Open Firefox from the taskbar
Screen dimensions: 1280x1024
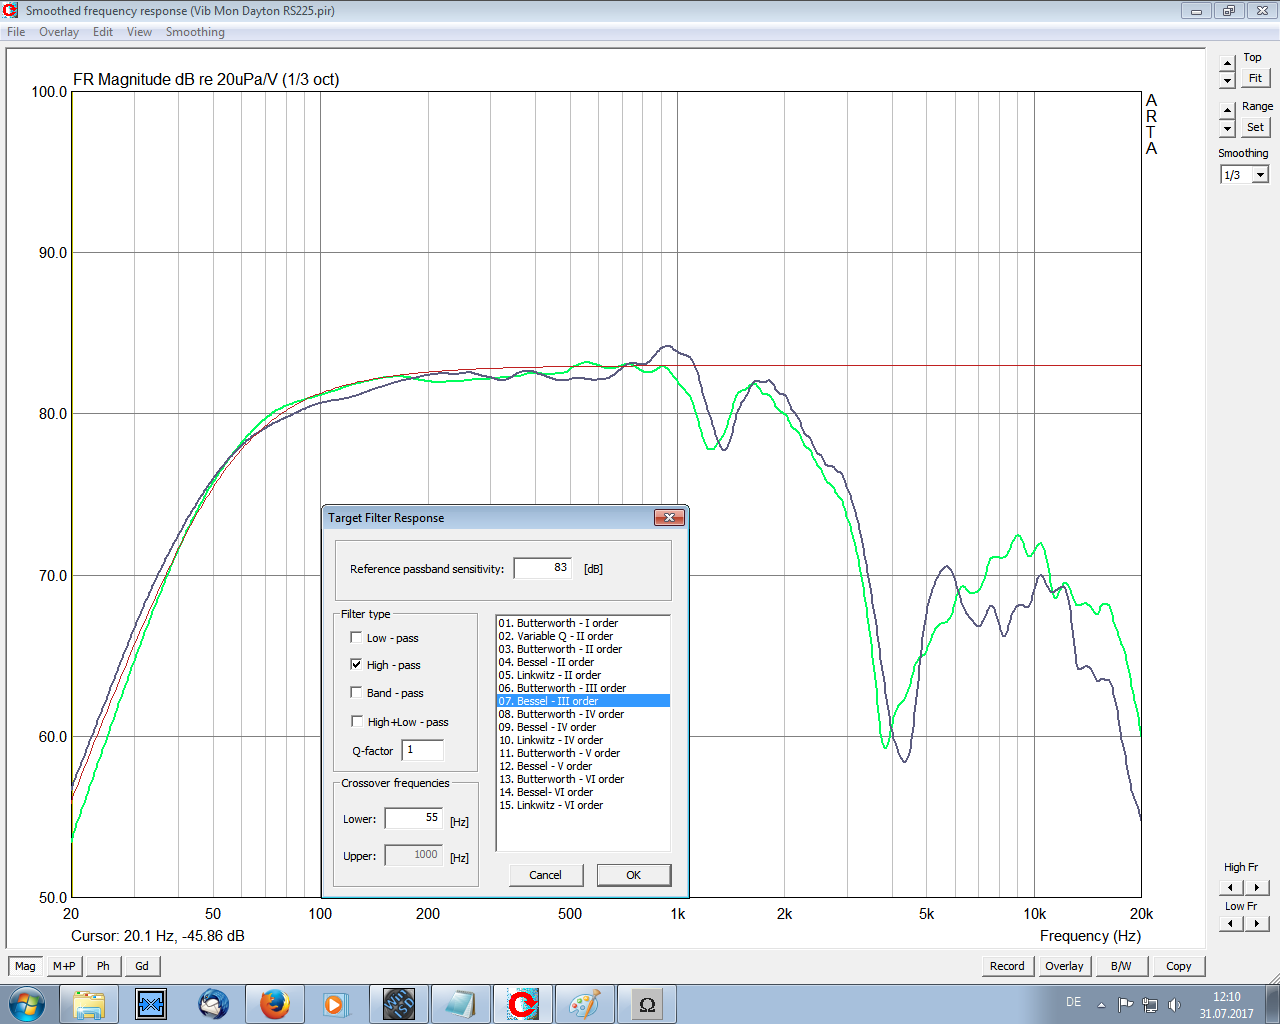(x=274, y=1004)
